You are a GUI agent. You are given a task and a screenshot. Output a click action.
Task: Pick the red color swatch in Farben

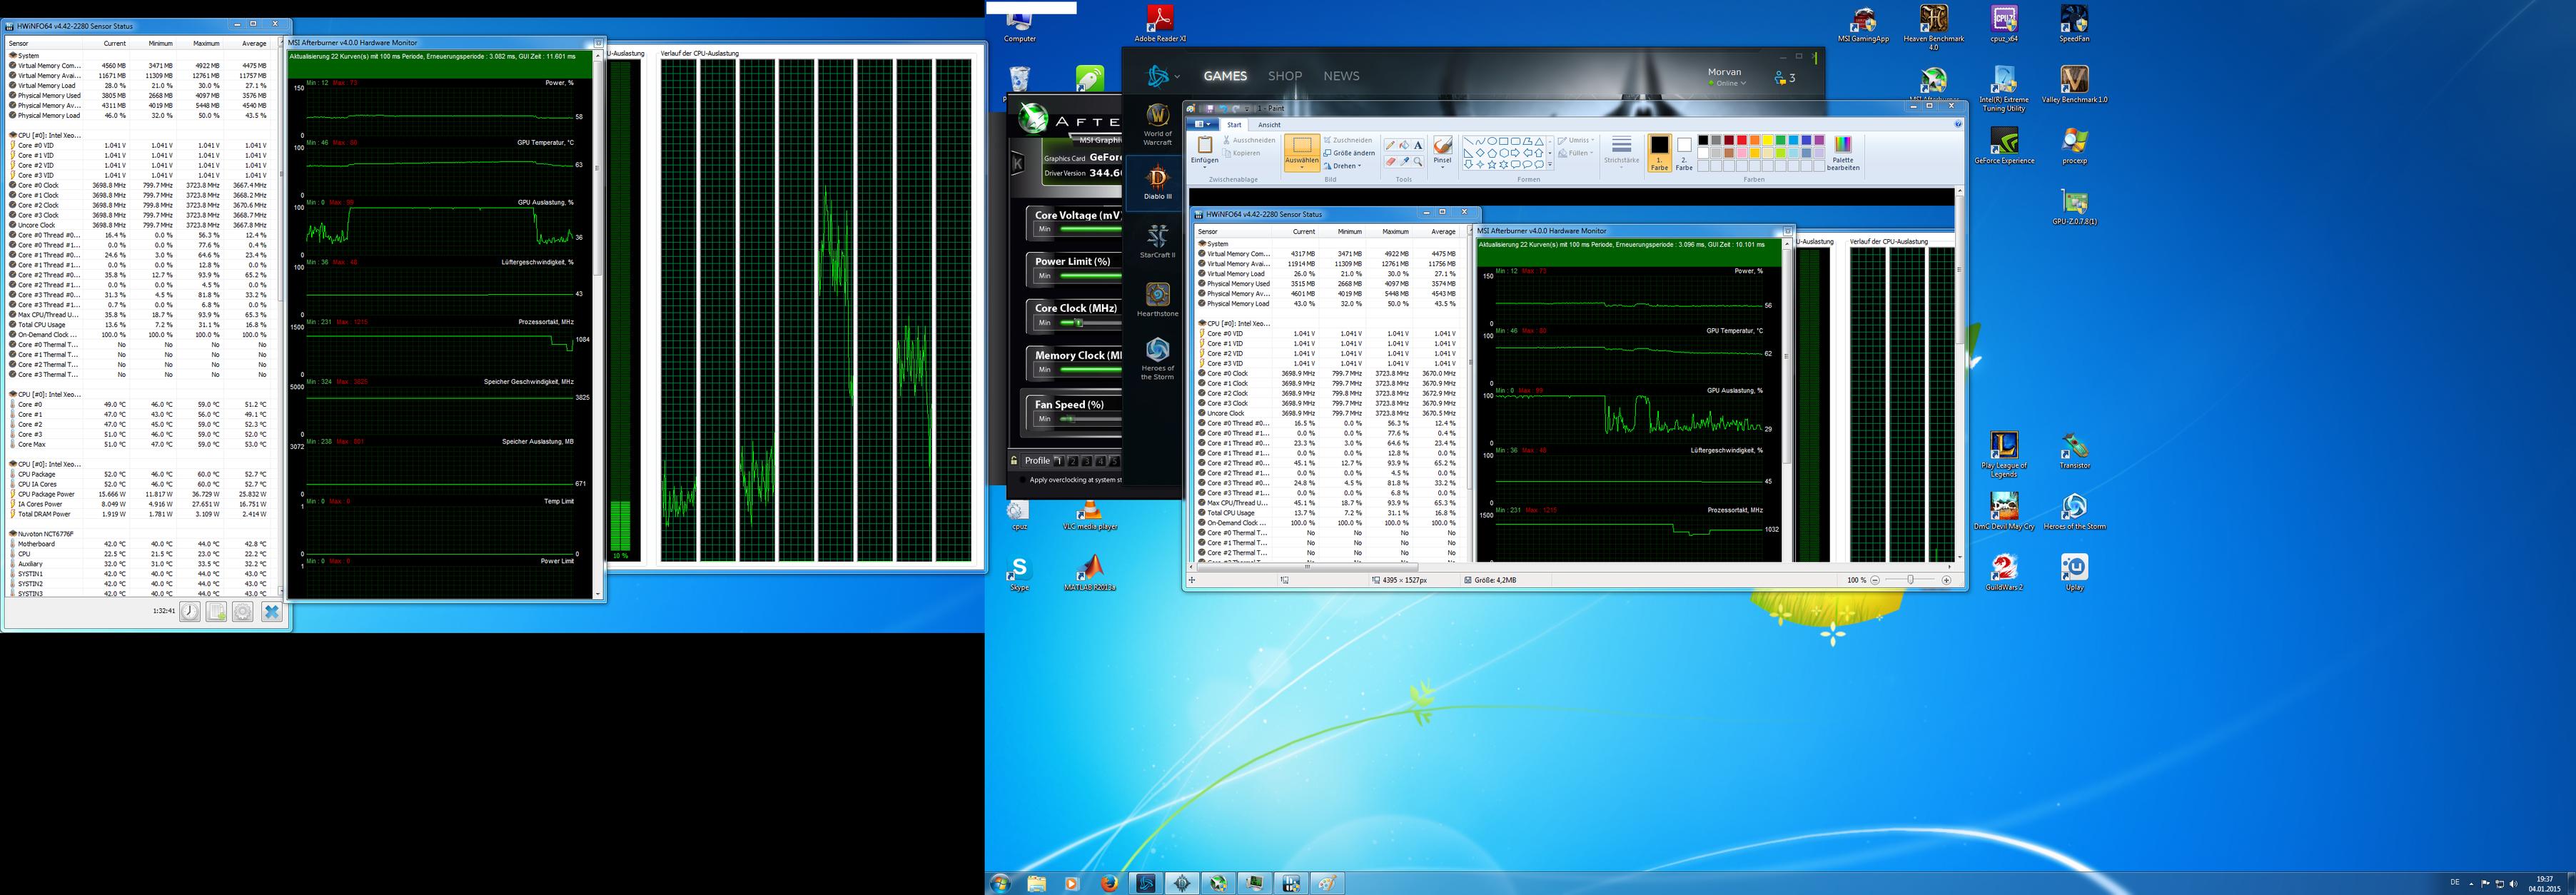click(1742, 140)
